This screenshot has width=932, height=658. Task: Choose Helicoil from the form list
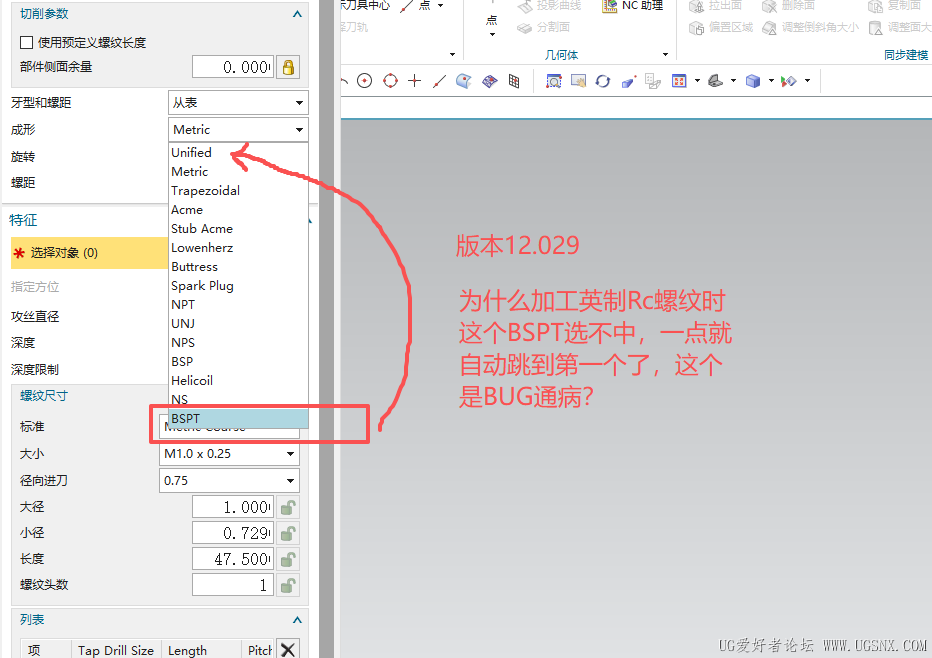tap(238, 380)
